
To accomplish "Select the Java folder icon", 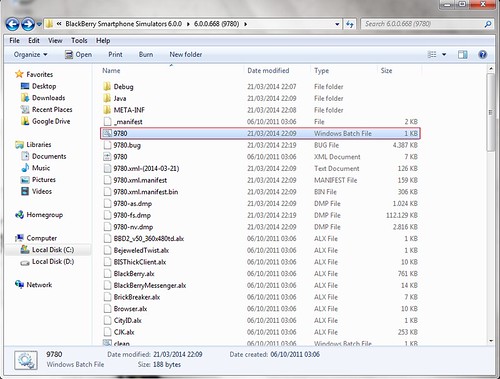I will (107, 98).
